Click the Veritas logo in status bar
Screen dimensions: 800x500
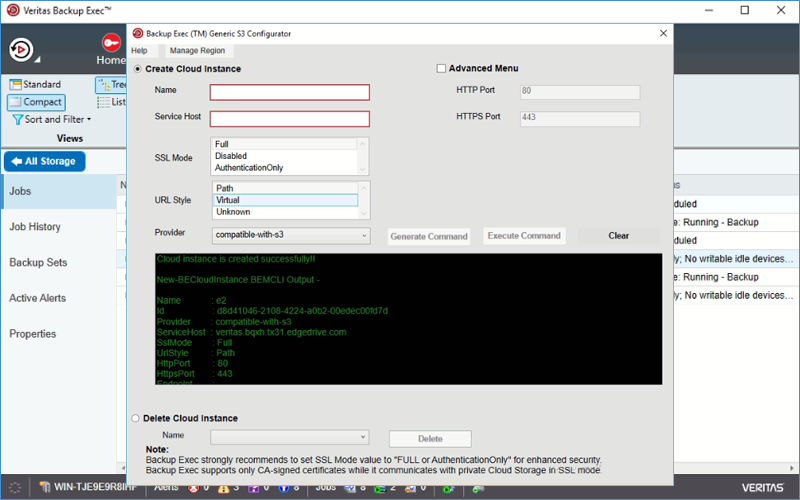763,488
